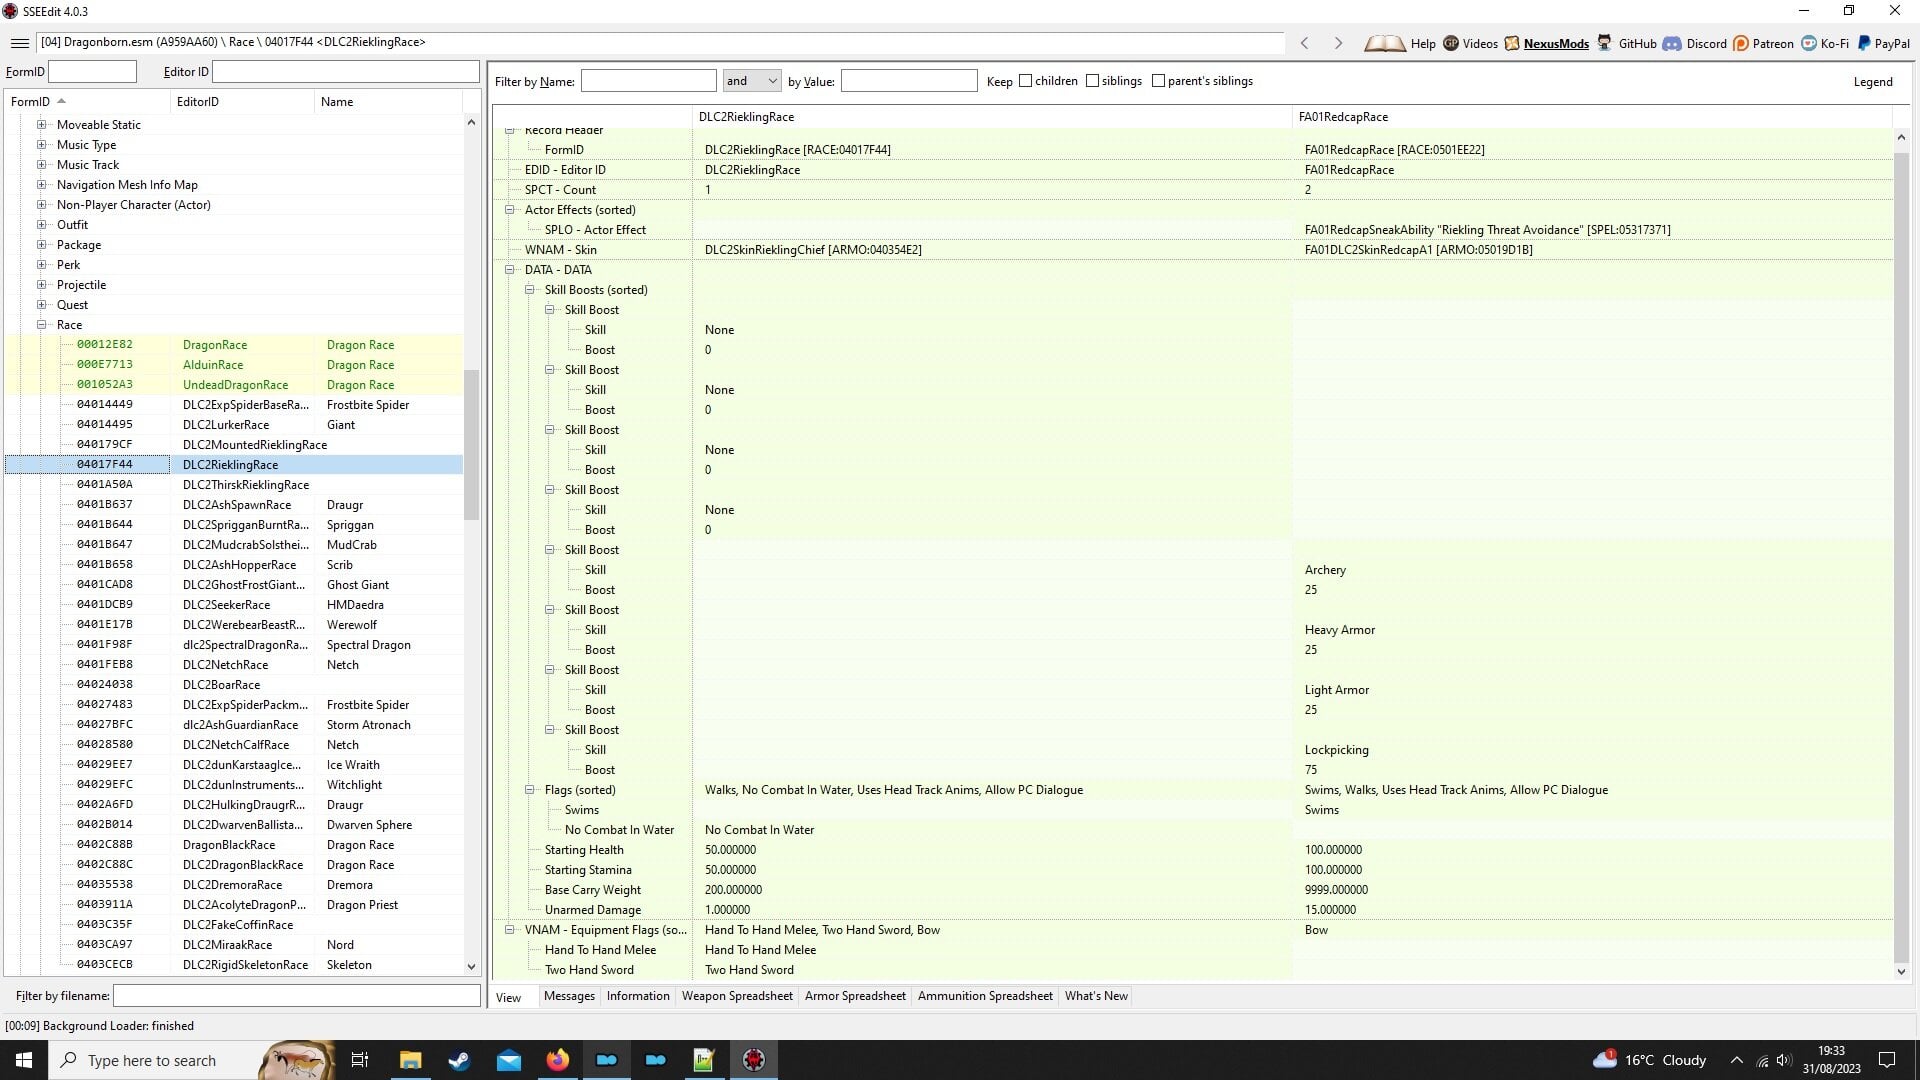Open Mail app from taskbar

(x=509, y=1060)
